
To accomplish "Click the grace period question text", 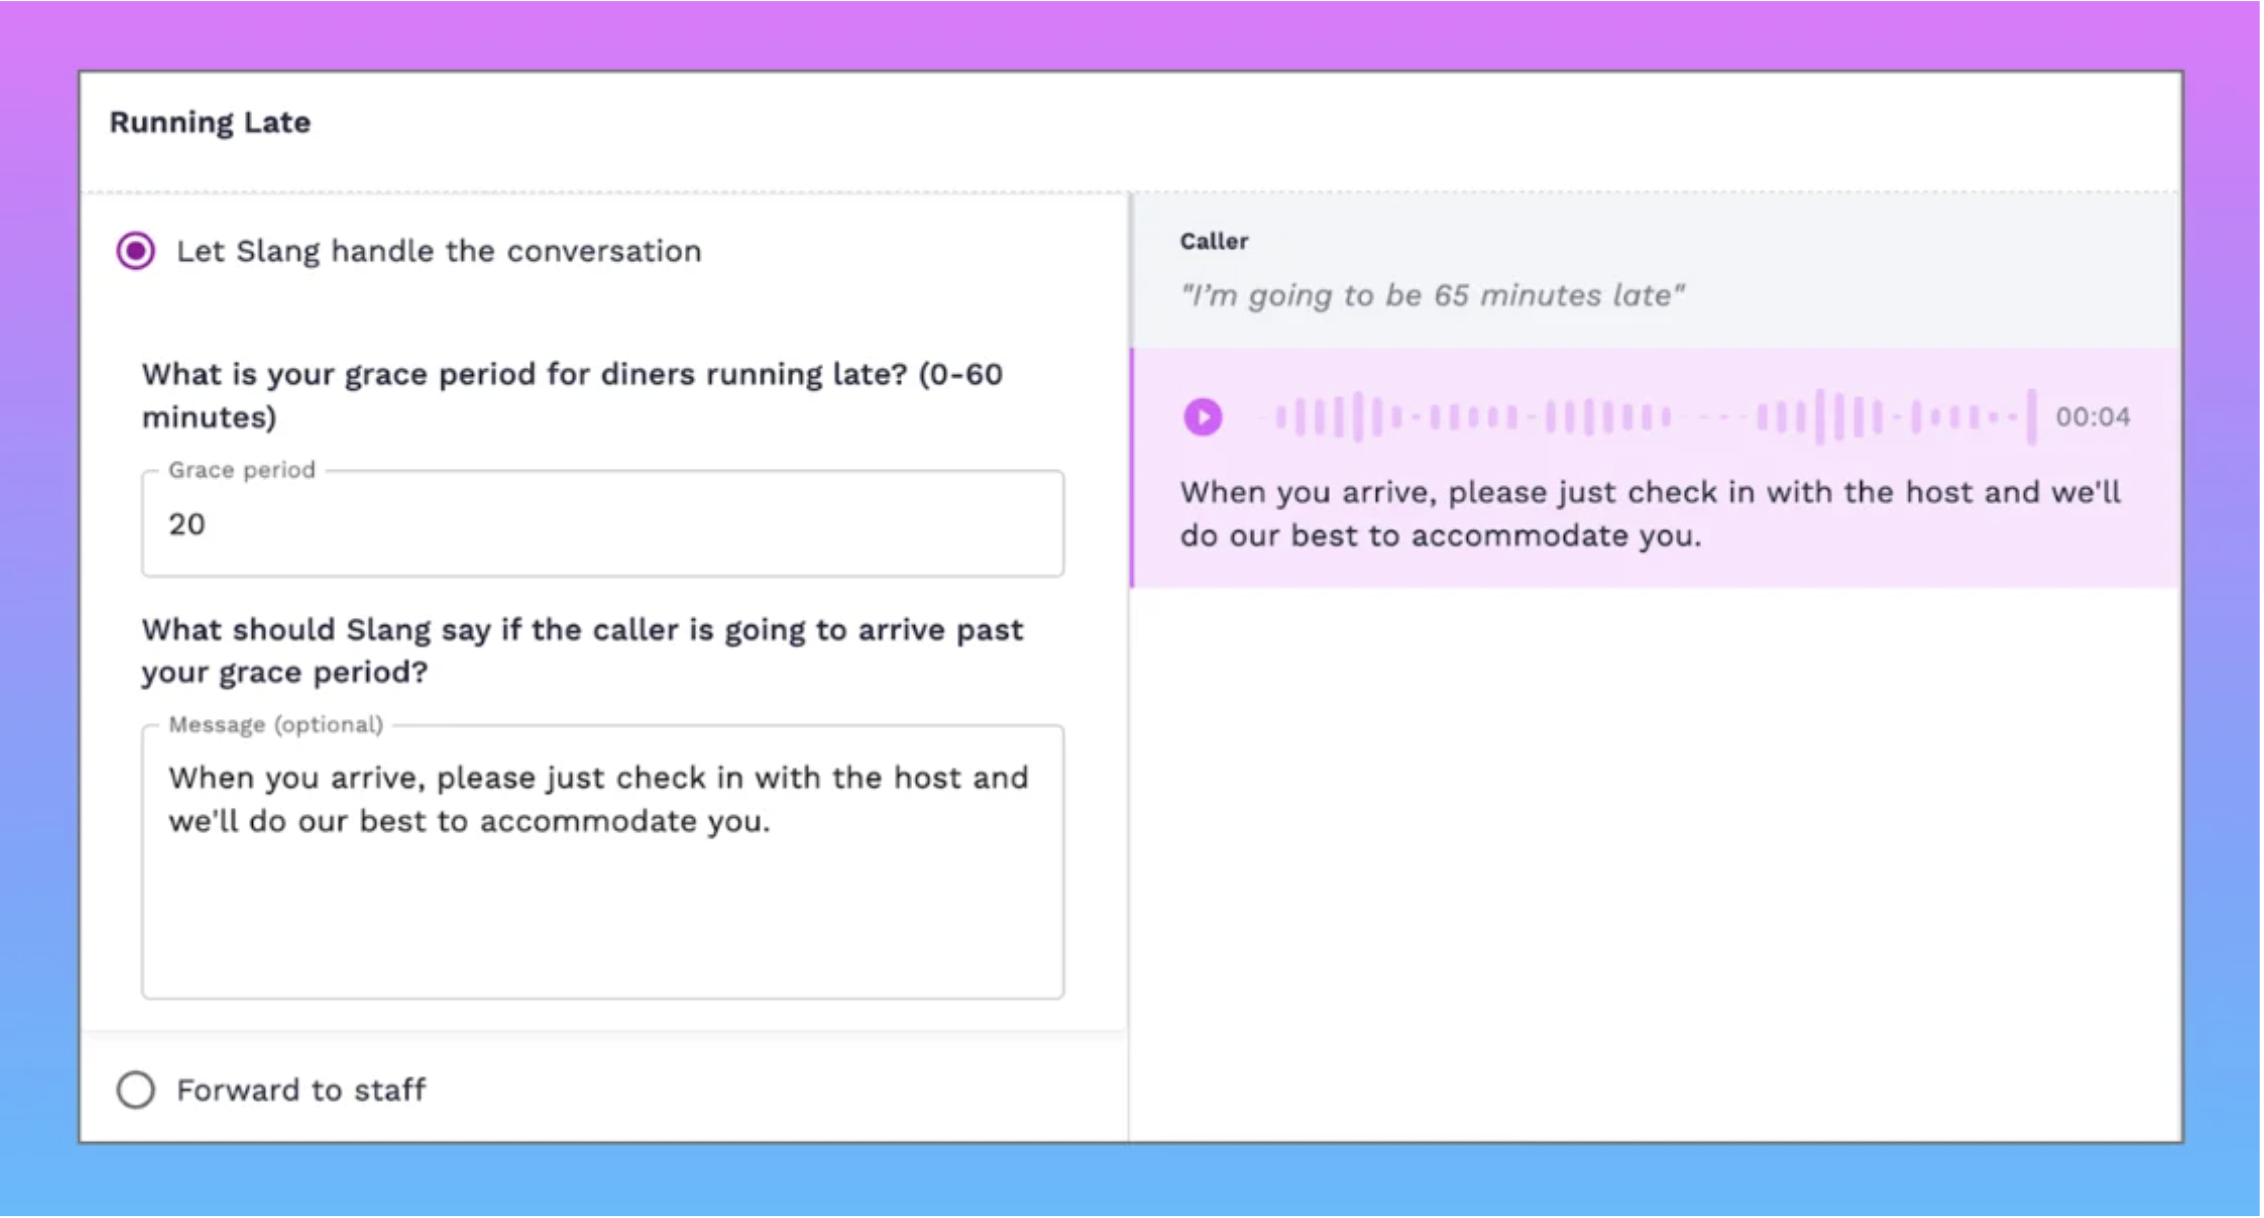I will pos(572,395).
